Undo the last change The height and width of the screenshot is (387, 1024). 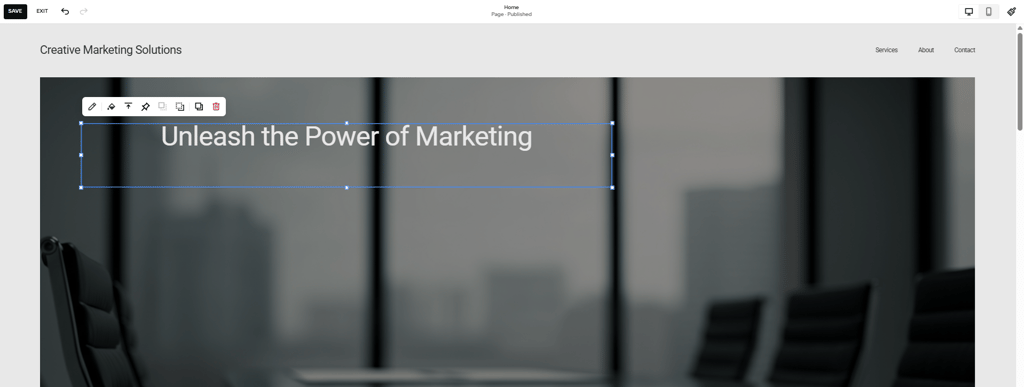click(x=65, y=11)
